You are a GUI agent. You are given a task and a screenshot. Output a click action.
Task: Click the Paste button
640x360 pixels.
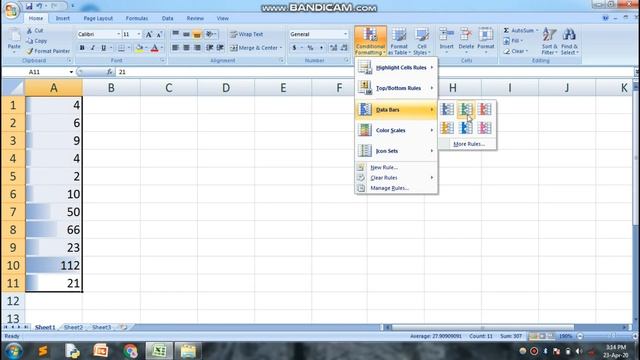point(14,41)
